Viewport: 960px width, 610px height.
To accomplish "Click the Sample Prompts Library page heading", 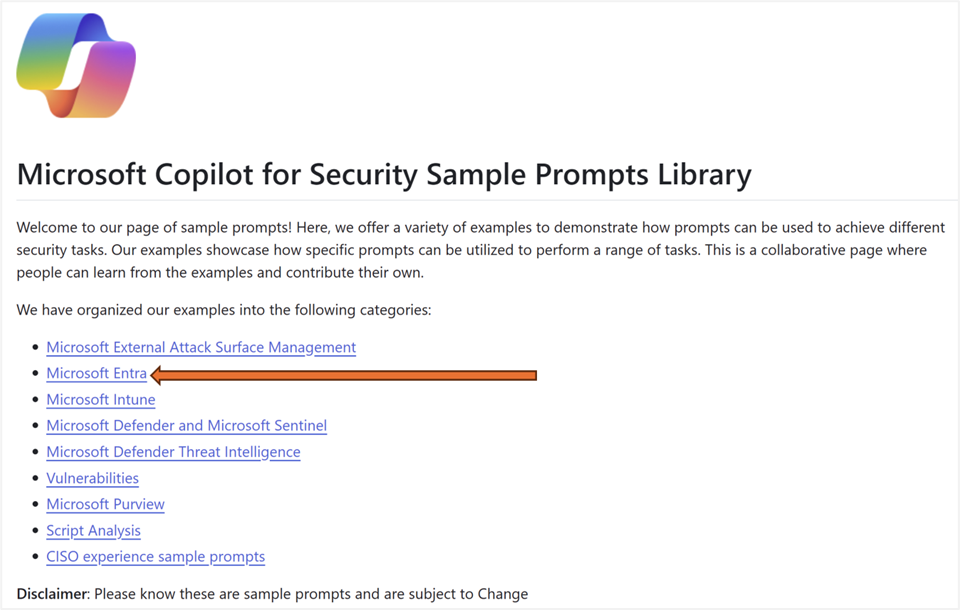I will (x=384, y=175).
